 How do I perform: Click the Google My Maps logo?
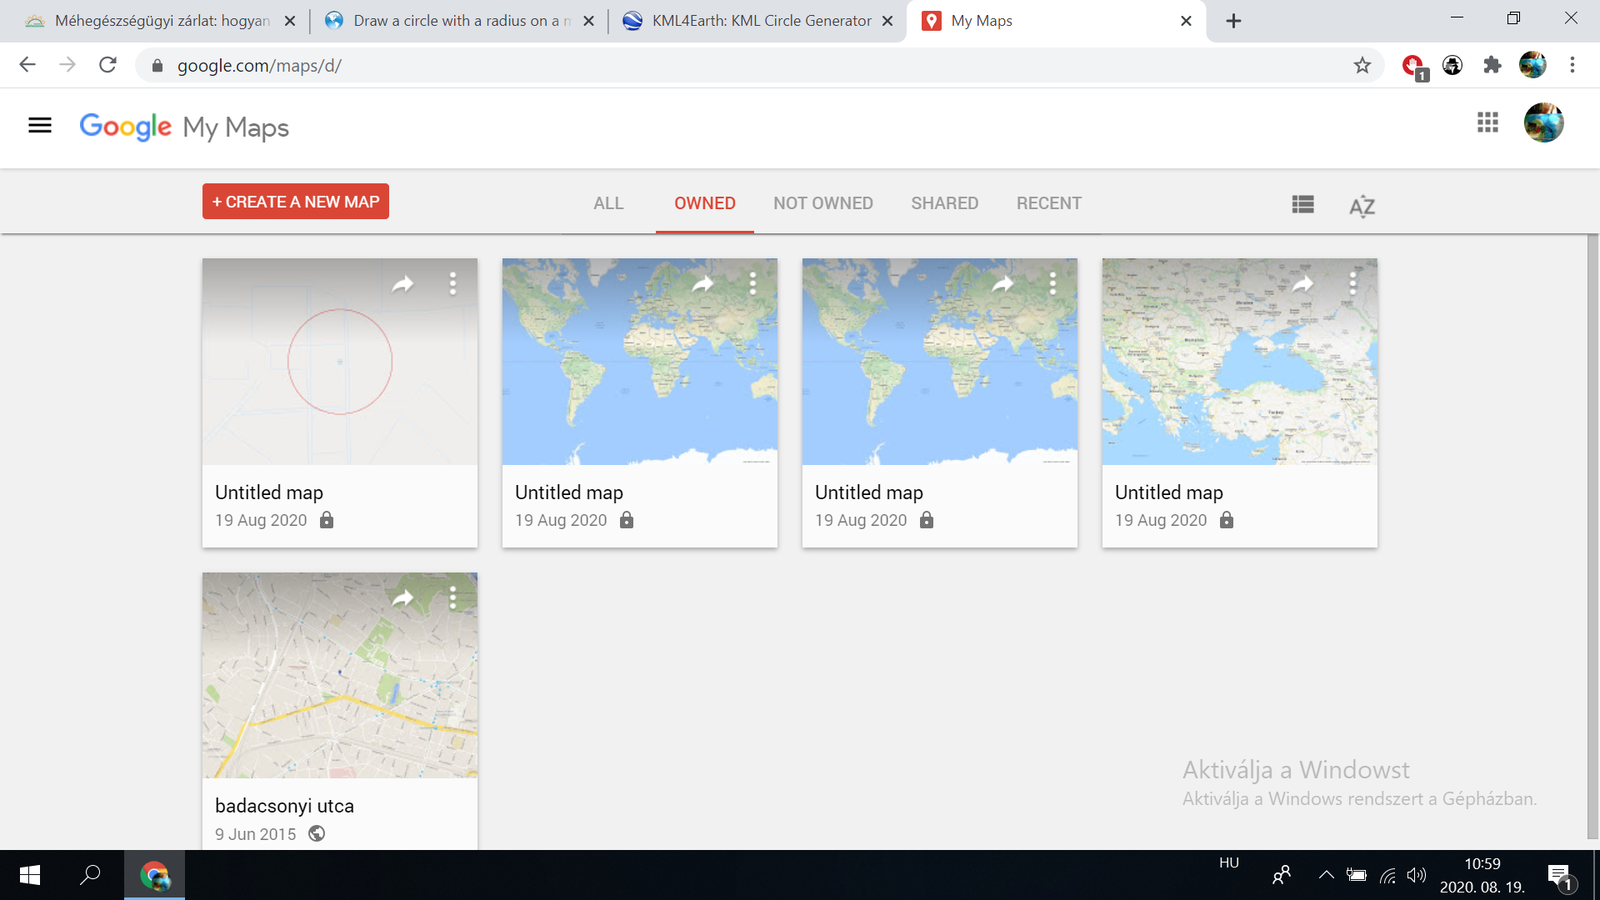[x=184, y=127]
